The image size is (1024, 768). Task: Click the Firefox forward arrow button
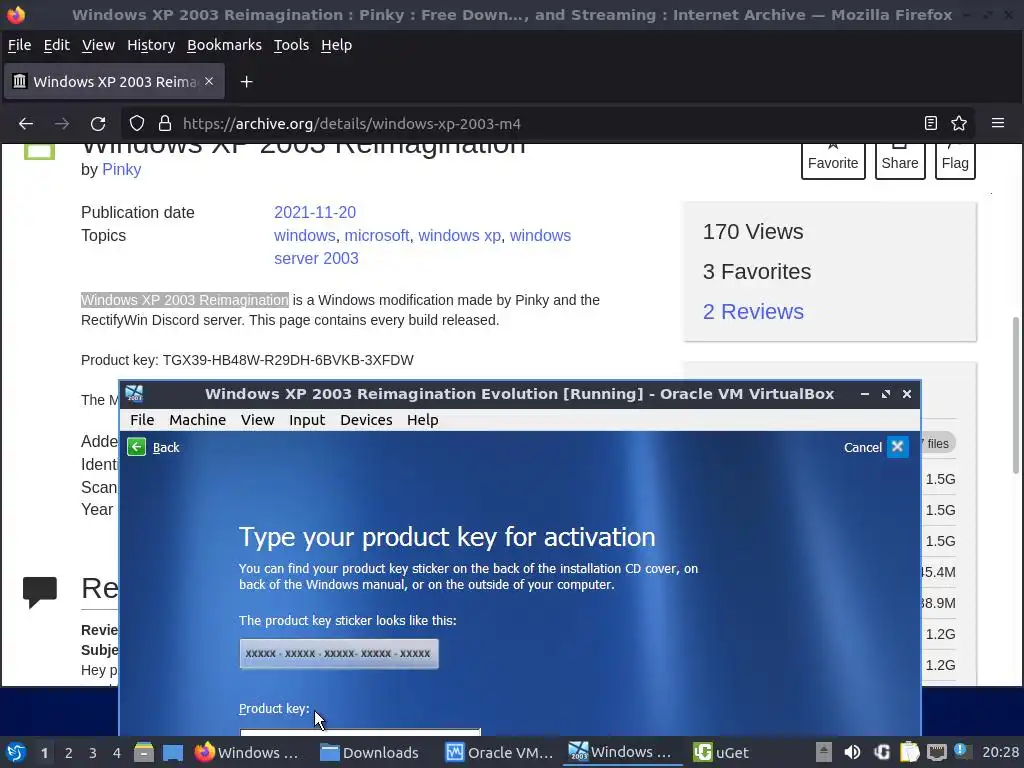click(62, 123)
